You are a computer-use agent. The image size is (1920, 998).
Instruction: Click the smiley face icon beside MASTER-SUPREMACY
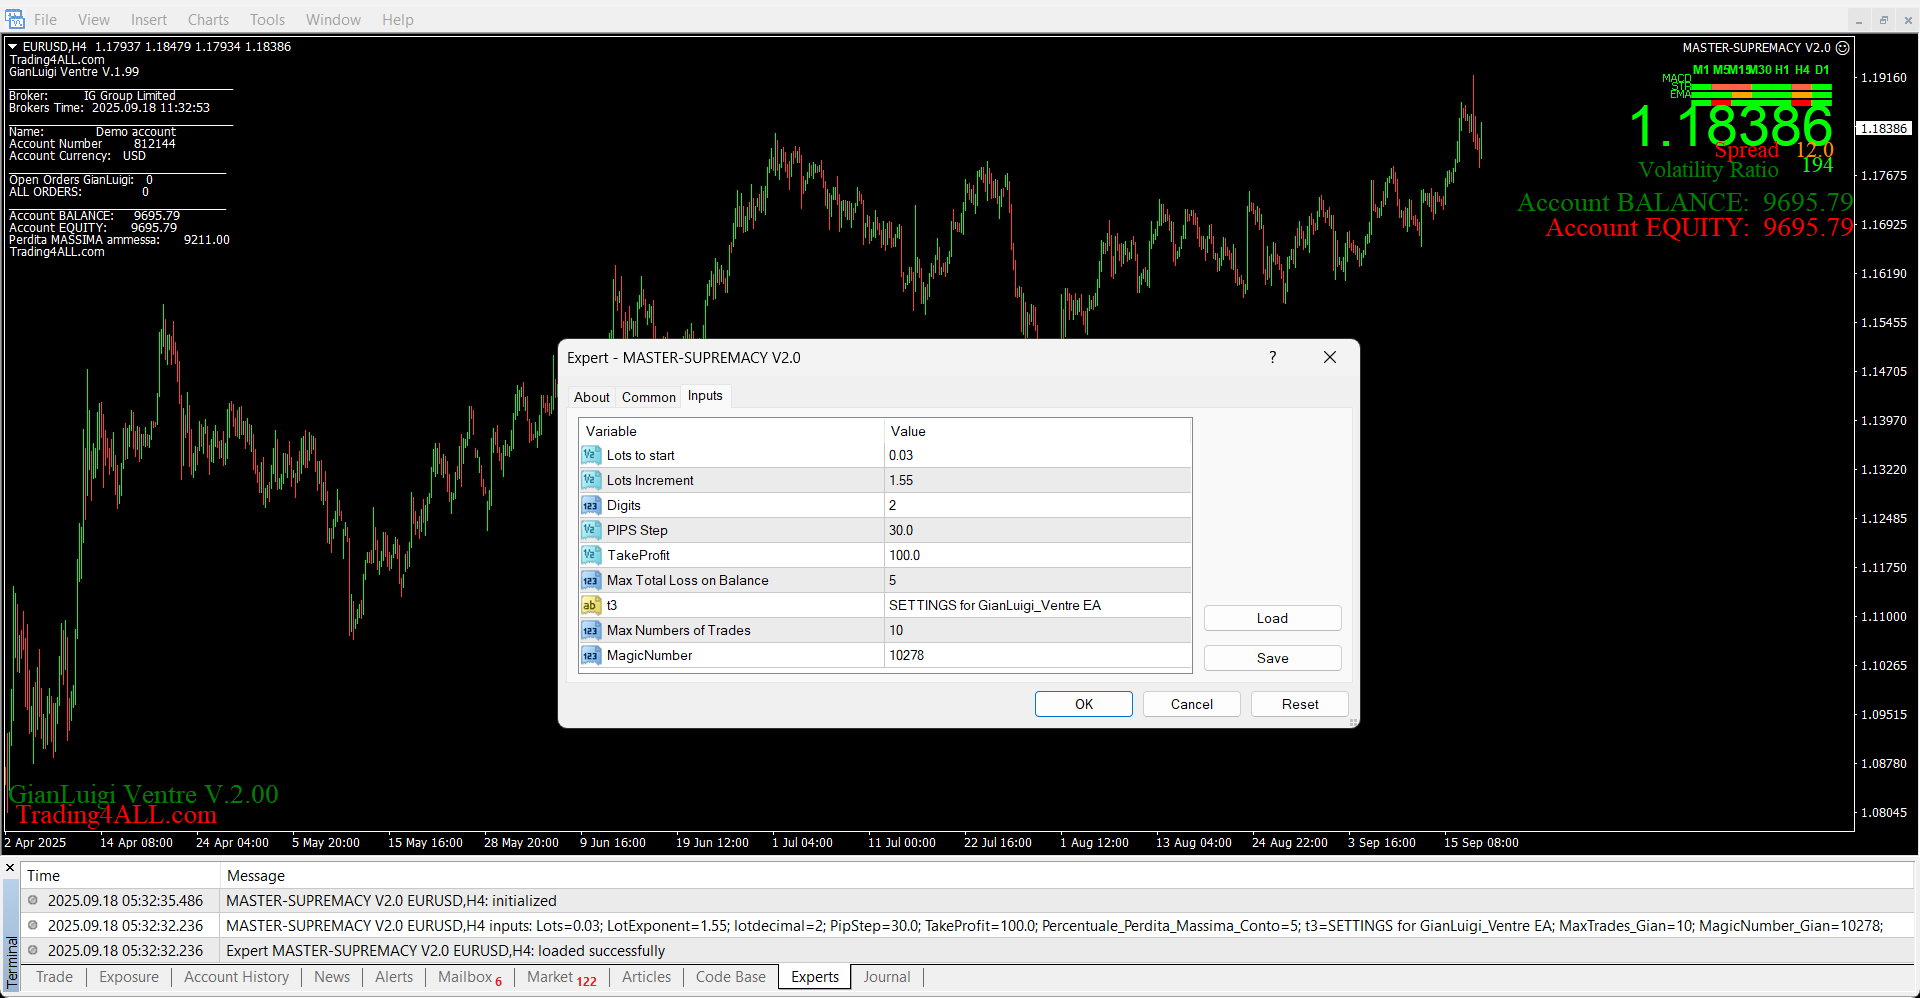click(1842, 48)
